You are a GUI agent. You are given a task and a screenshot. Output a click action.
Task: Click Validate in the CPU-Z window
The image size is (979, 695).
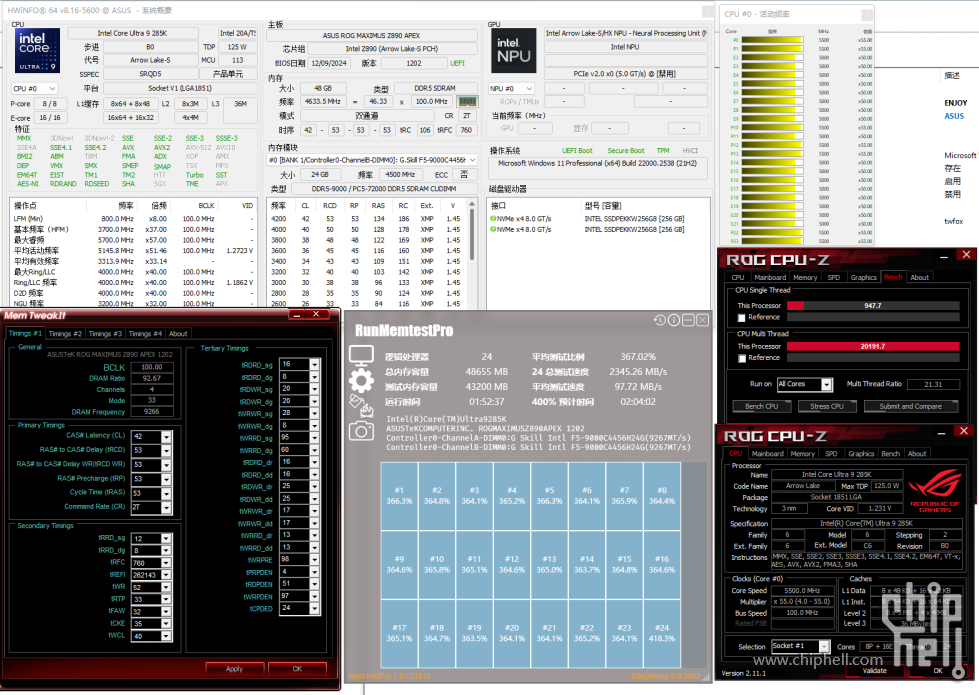pyautogui.click(x=875, y=670)
